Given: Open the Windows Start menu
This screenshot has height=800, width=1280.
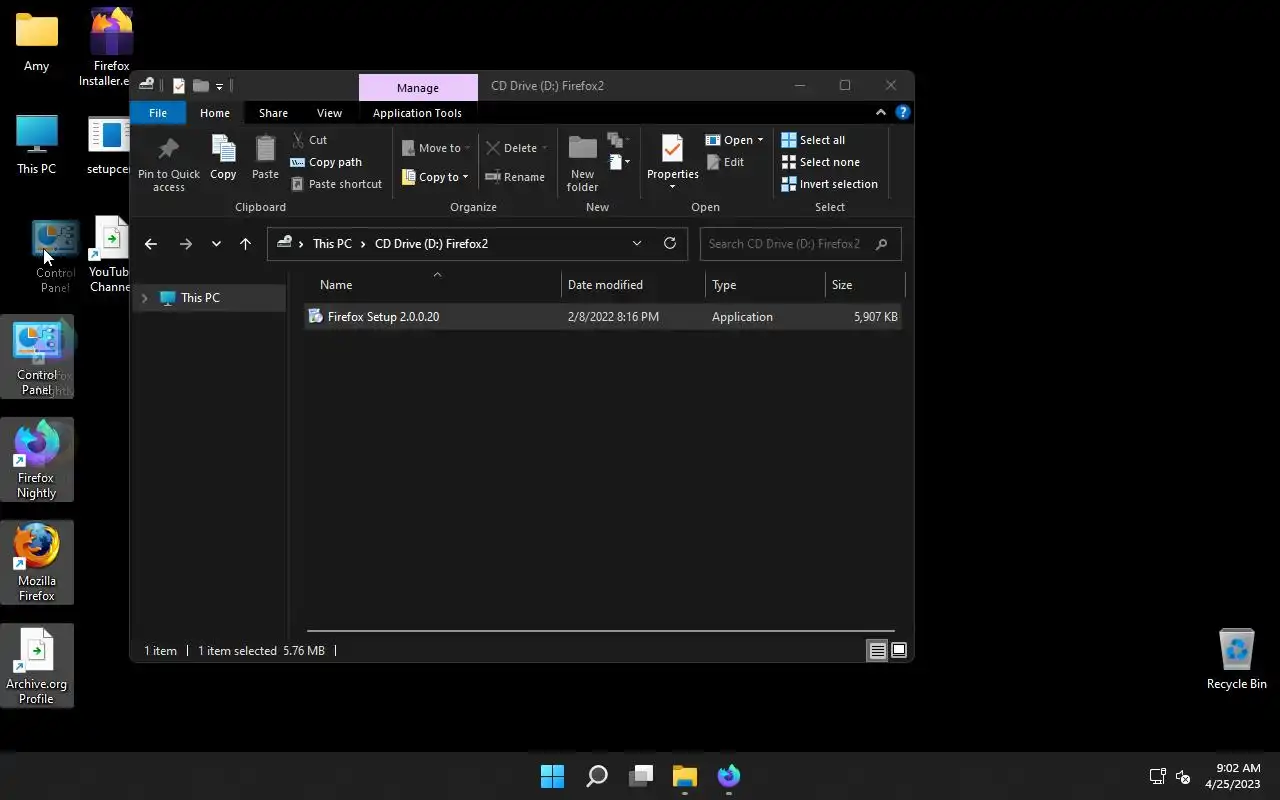Looking at the screenshot, I should point(552,776).
